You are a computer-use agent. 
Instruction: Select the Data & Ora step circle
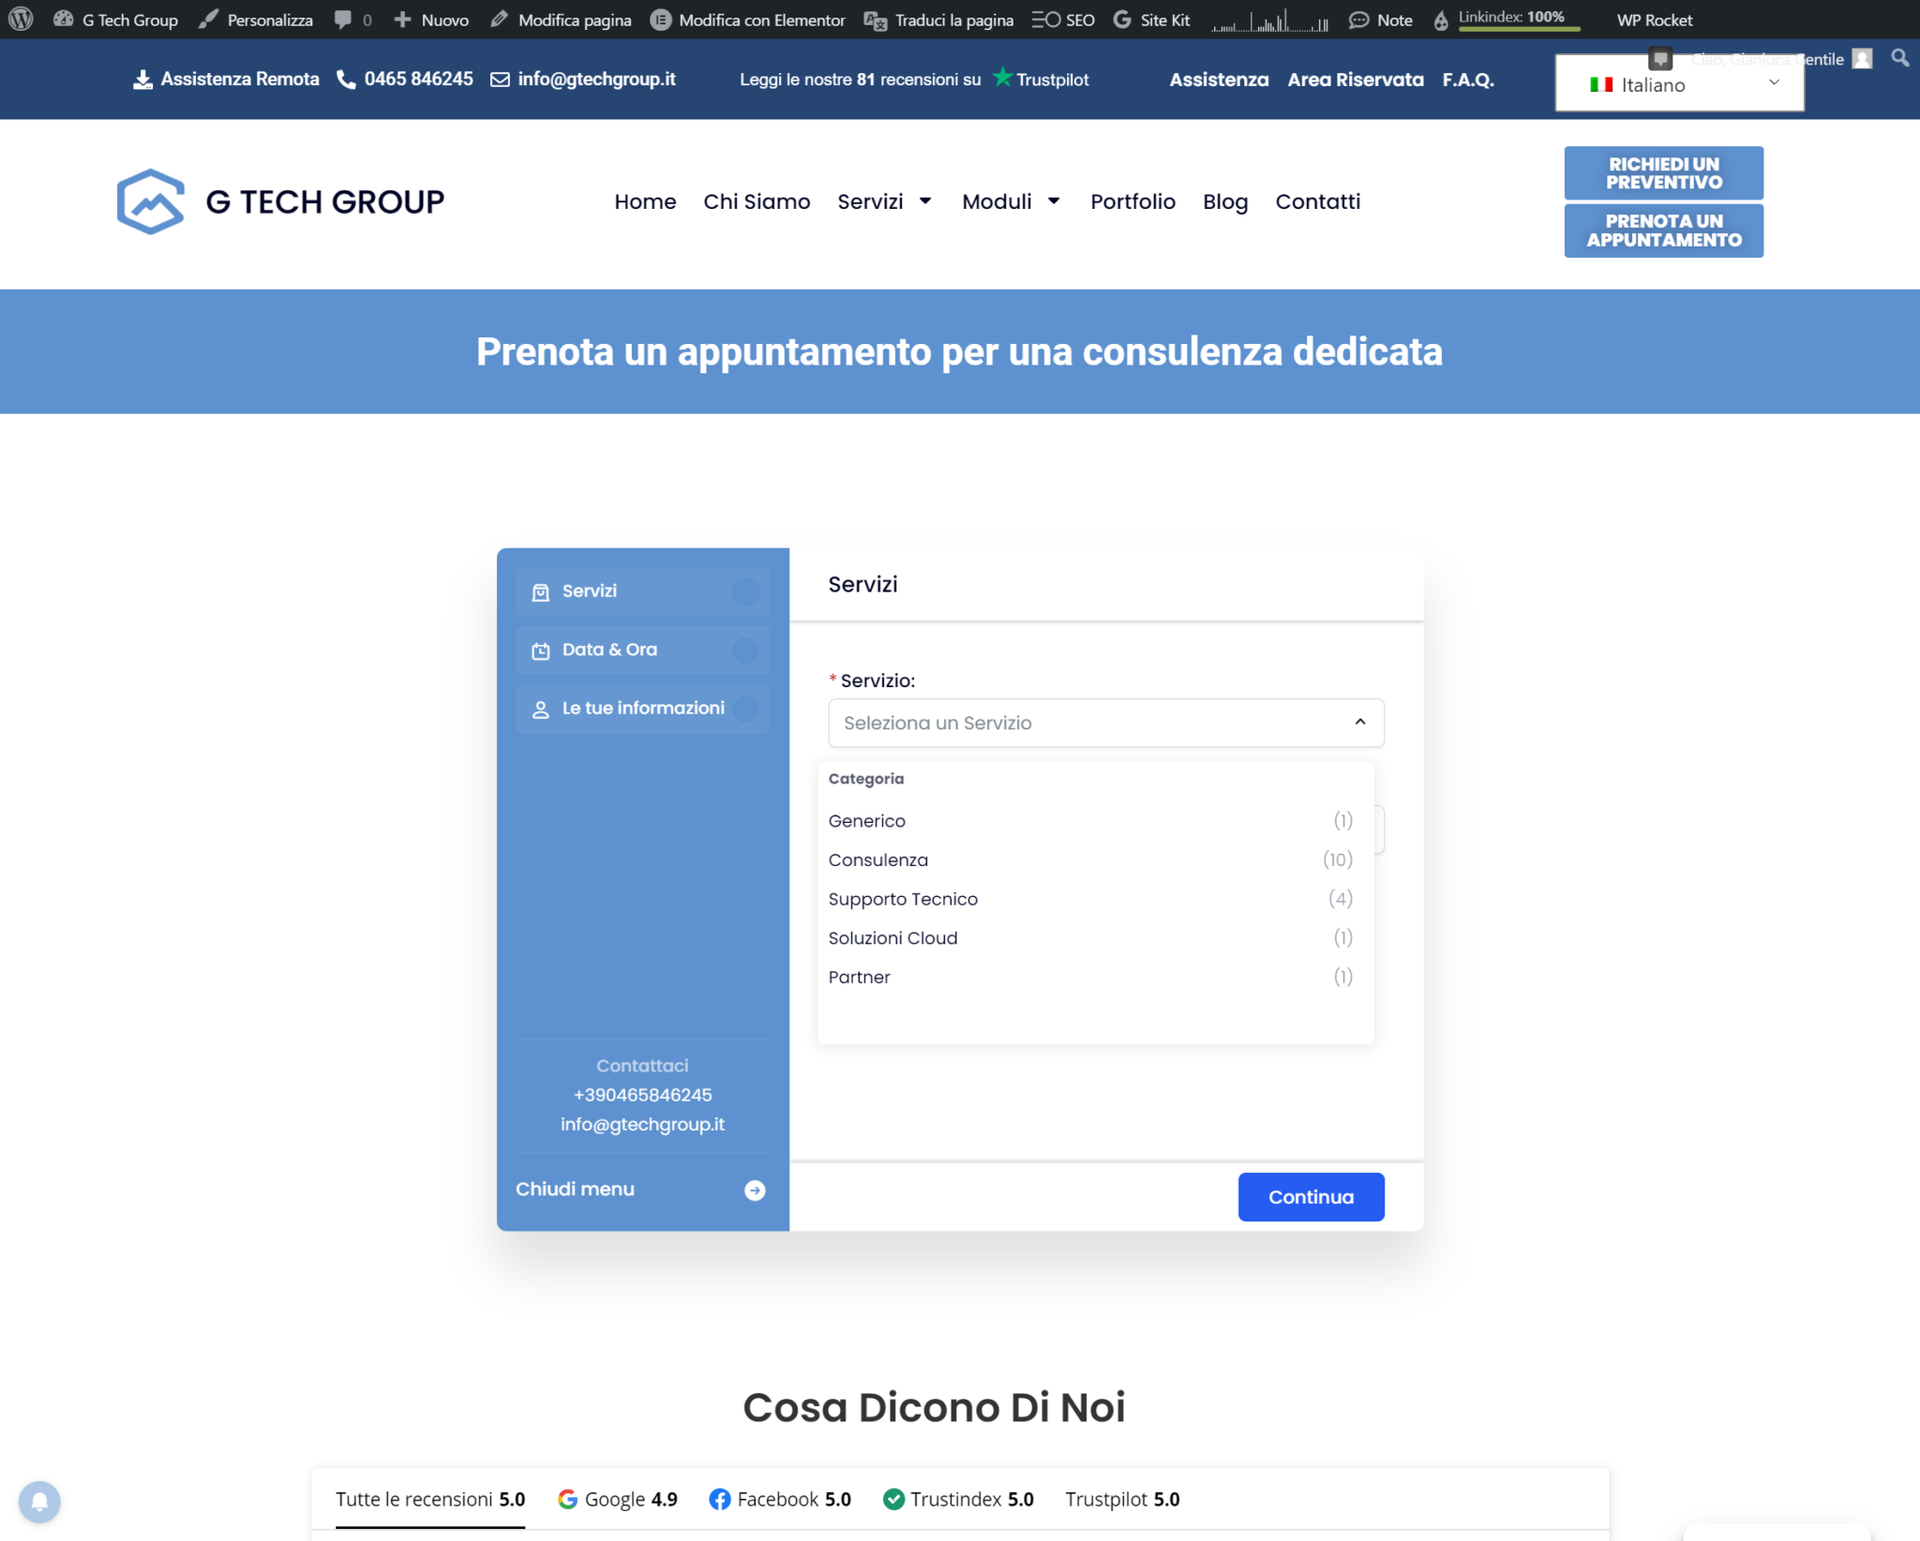click(x=745, y=650)
